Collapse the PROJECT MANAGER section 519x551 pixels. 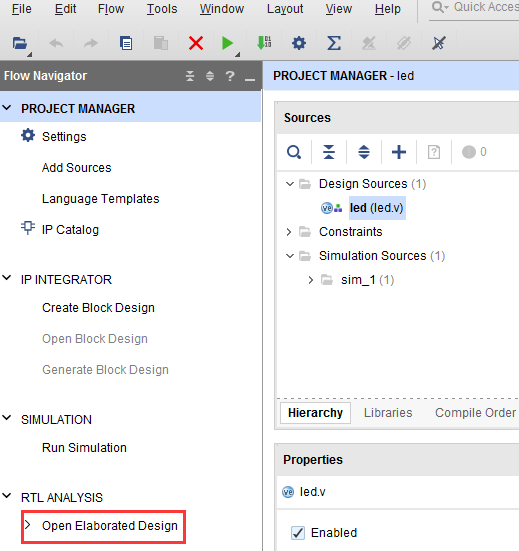click(7, 108)
